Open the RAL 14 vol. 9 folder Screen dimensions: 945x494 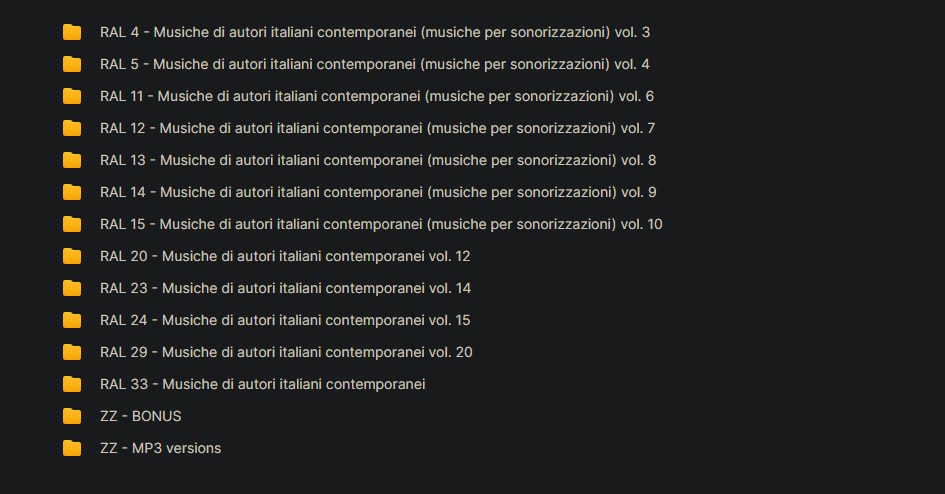point(378,192)
